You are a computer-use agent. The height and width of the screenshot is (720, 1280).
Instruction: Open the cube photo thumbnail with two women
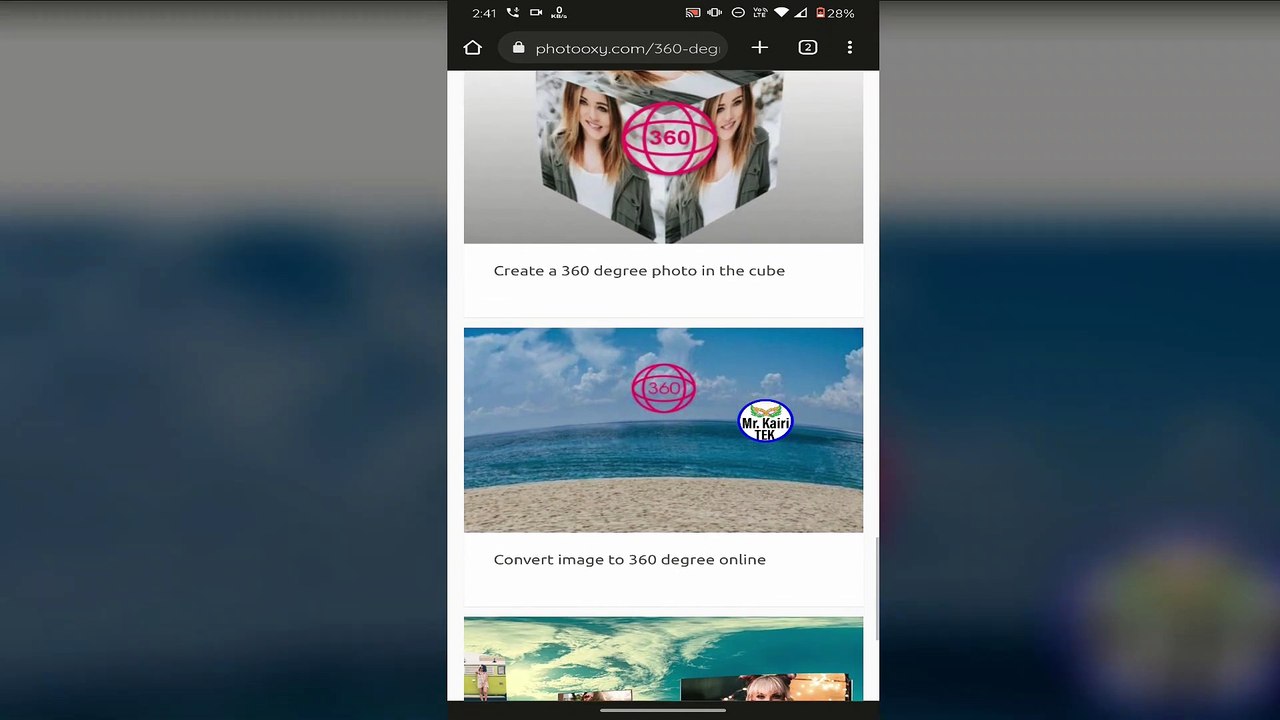[x=663, y=157]
